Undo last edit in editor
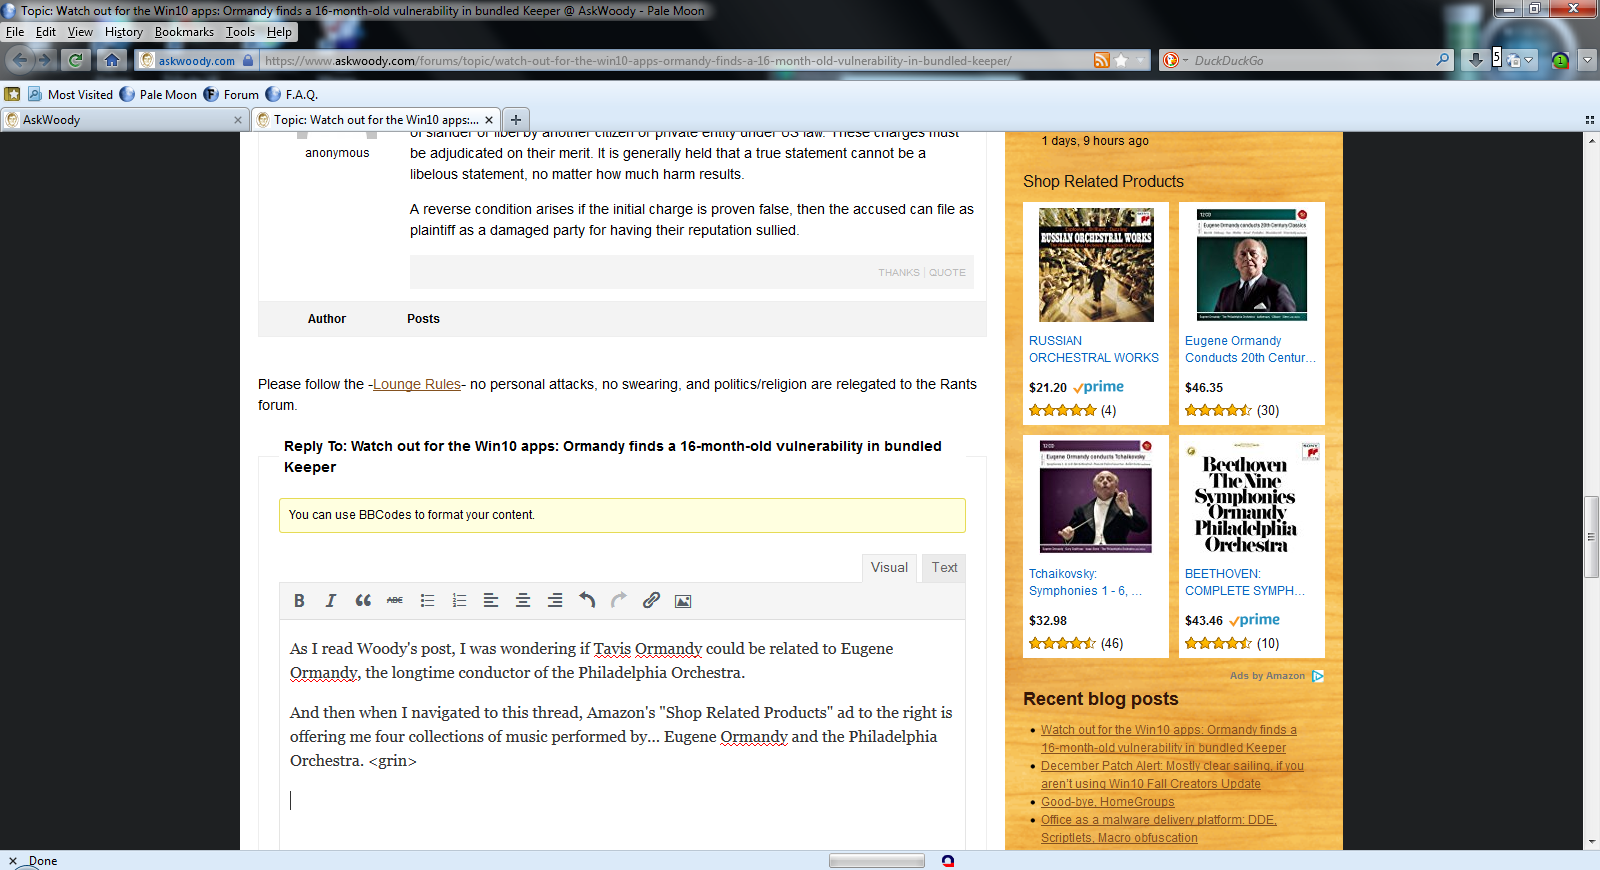This screenshot has width=1600, height=870. pos(587,600)
